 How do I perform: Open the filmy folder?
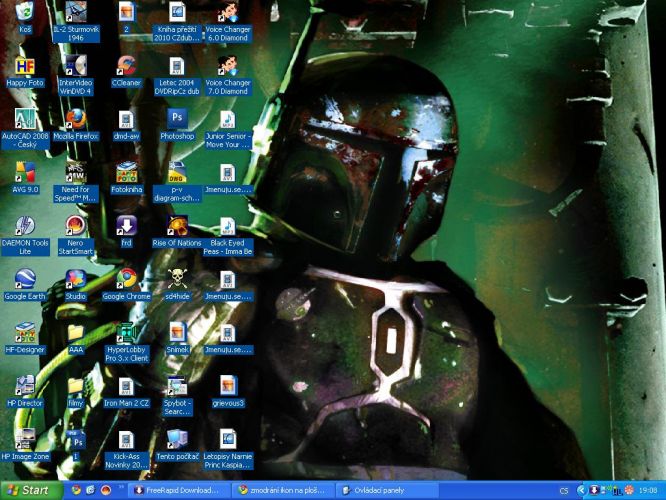coord(76,392)
